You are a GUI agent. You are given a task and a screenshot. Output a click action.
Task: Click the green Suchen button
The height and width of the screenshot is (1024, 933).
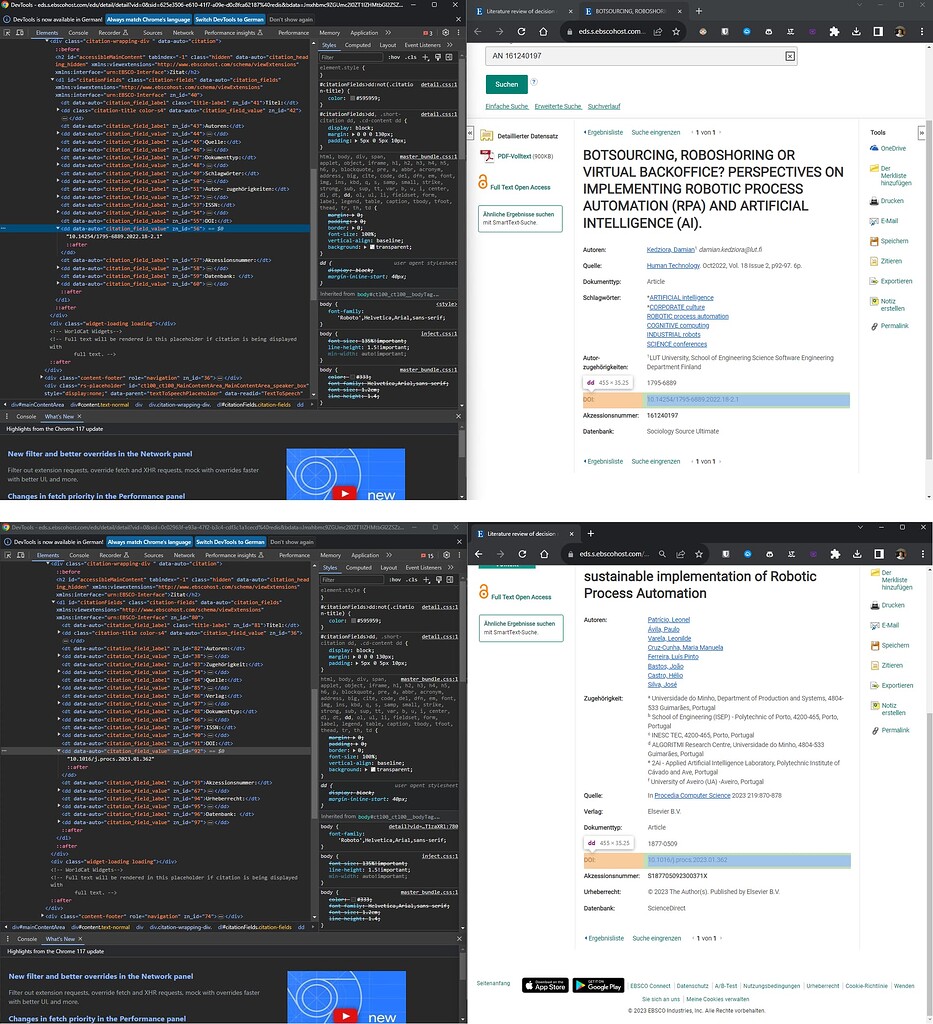click(x=506, y=84)
